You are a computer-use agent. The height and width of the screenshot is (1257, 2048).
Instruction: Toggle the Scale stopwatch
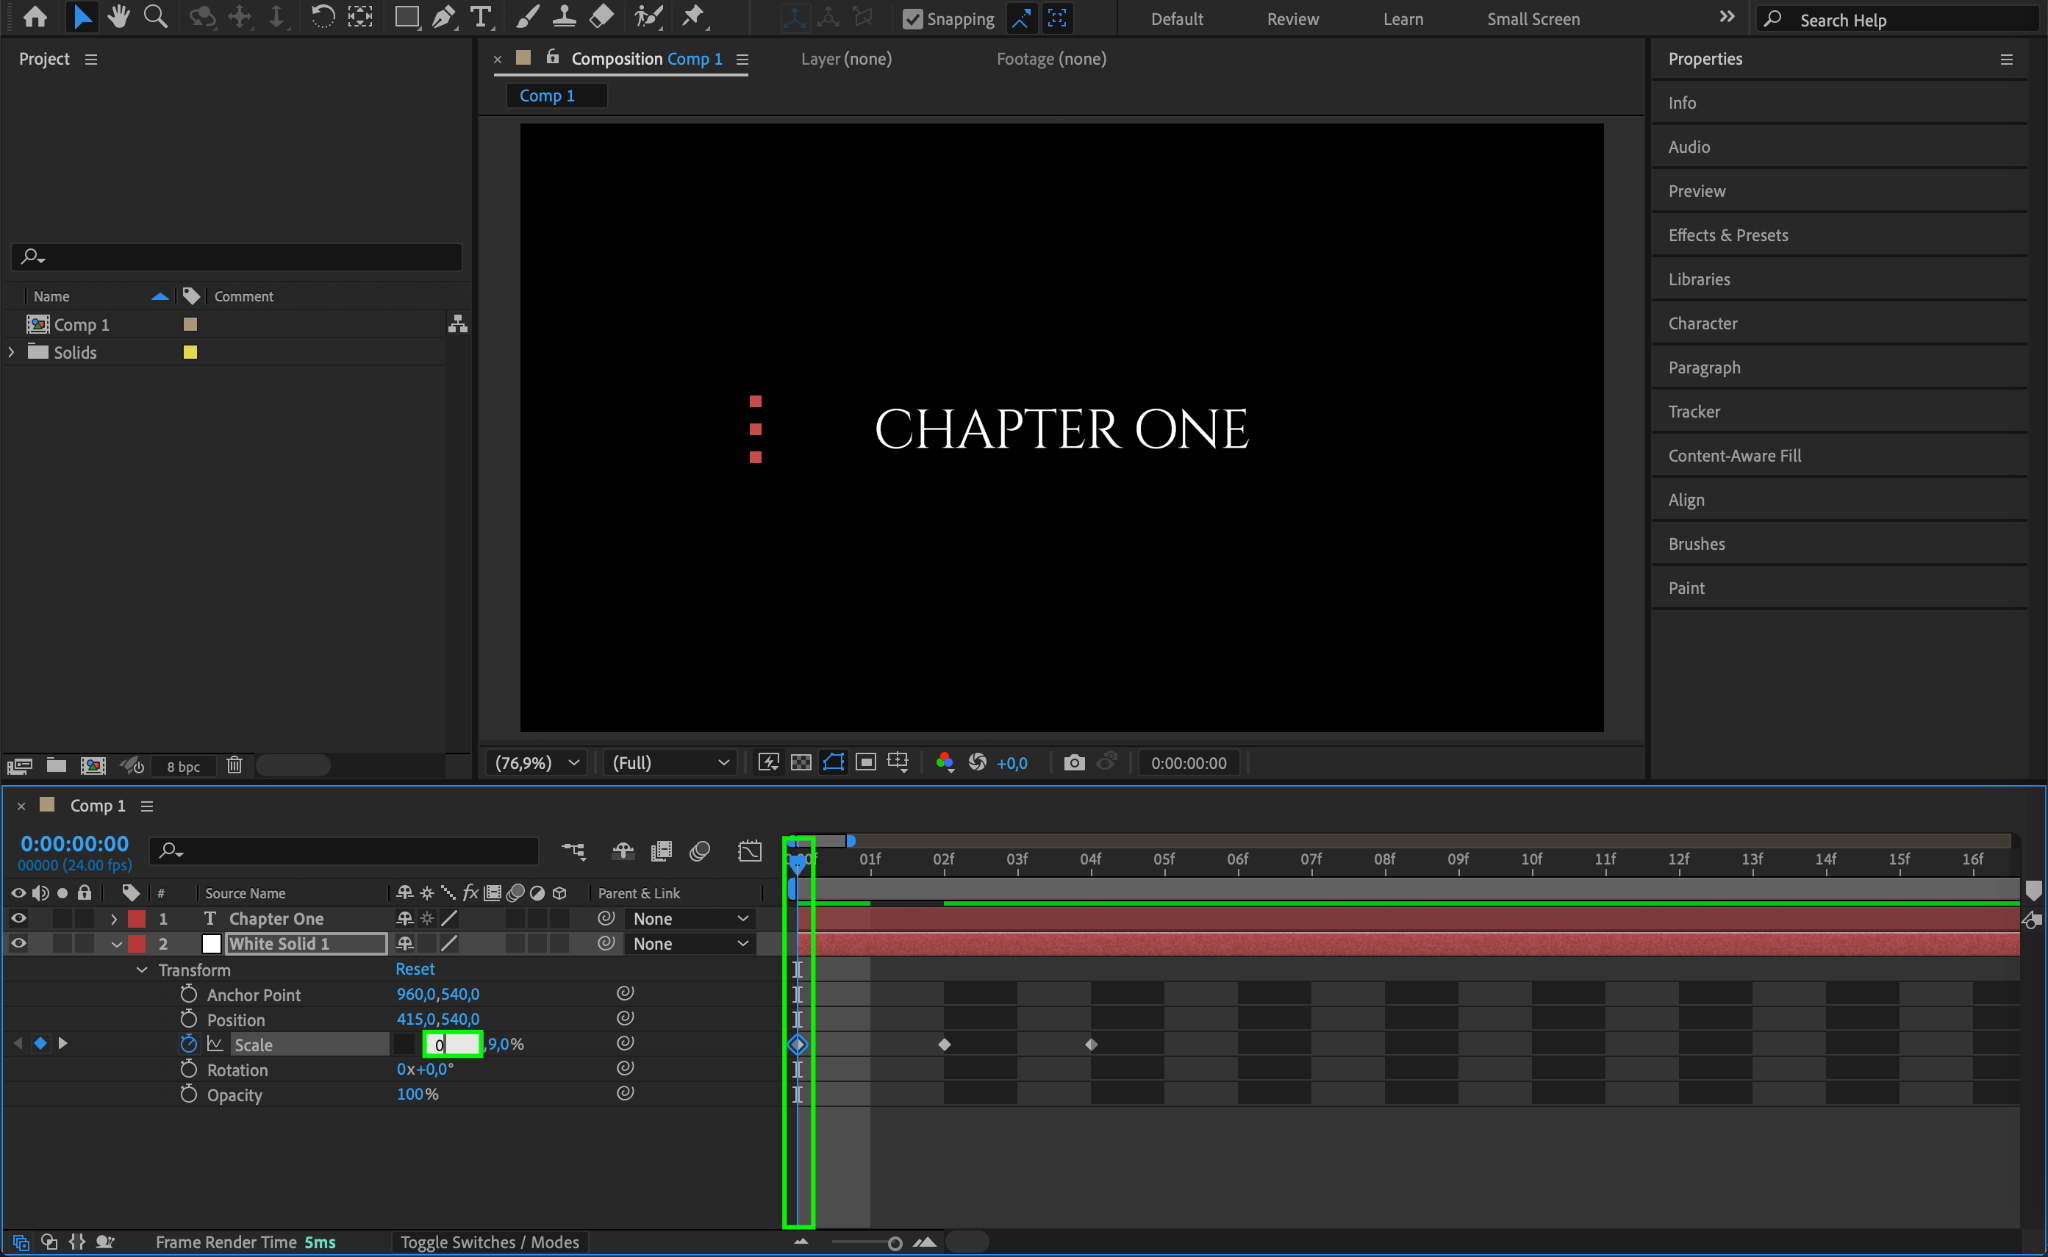(188, 1044)
